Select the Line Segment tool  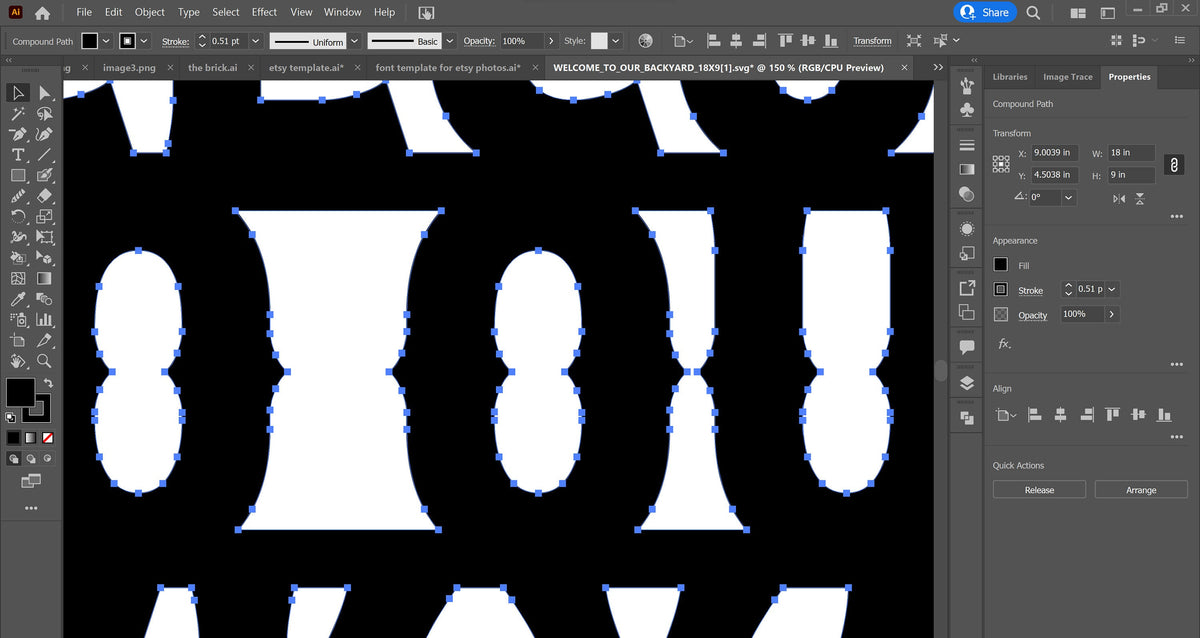click(44, 155)
